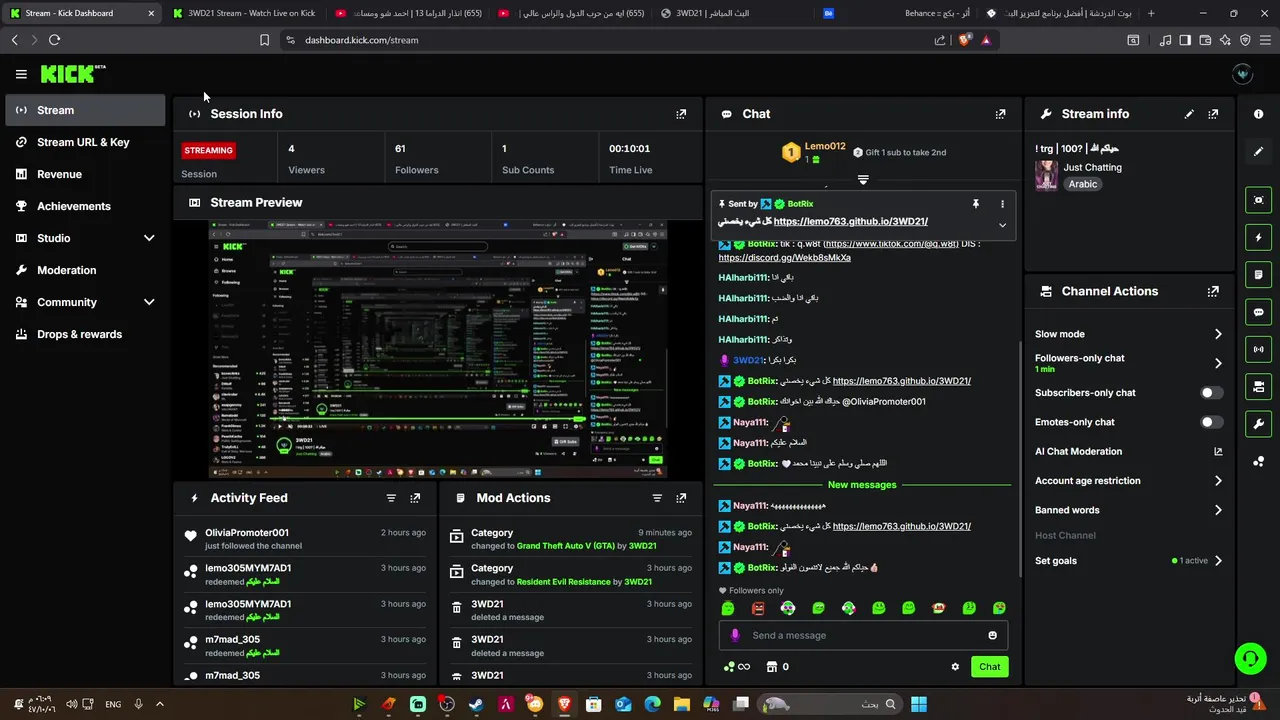
Task: Pop out the Channel Actions panel
Action: point(1213,291)
